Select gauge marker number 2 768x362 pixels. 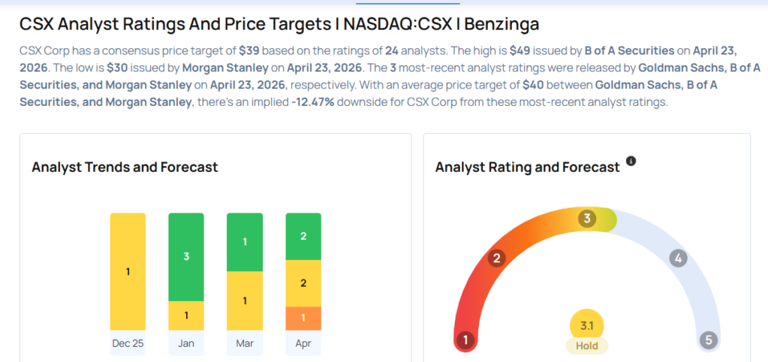coord(496,259)
